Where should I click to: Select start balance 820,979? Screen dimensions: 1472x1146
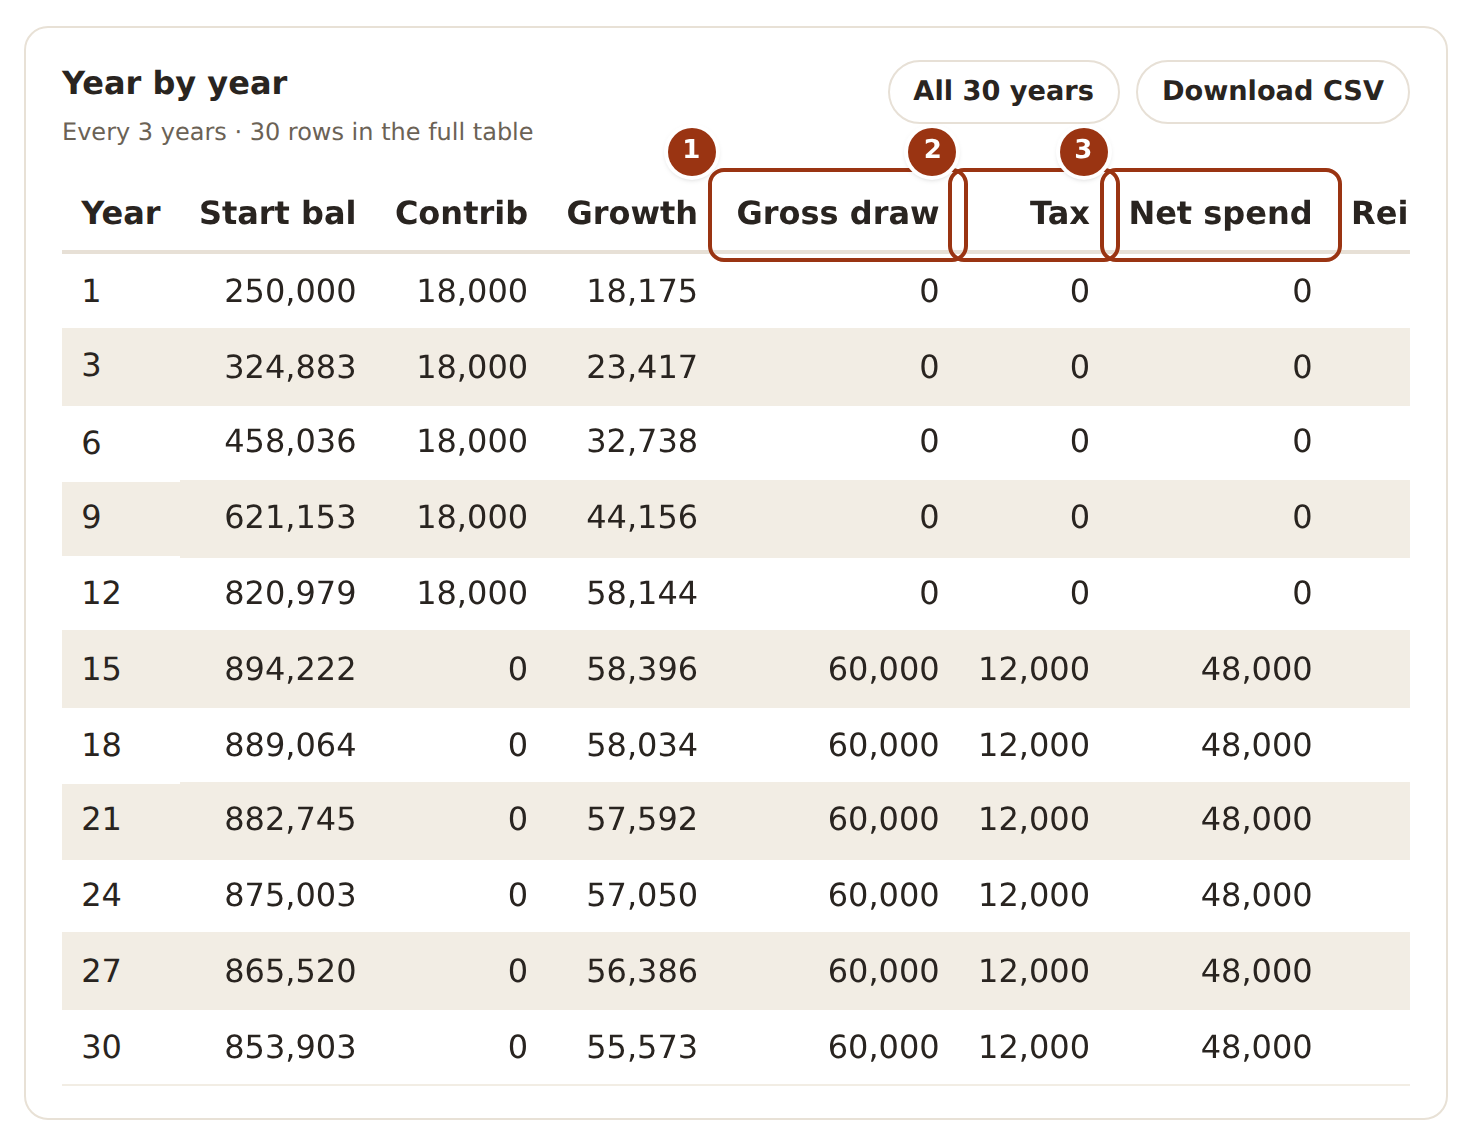(290, 593)
